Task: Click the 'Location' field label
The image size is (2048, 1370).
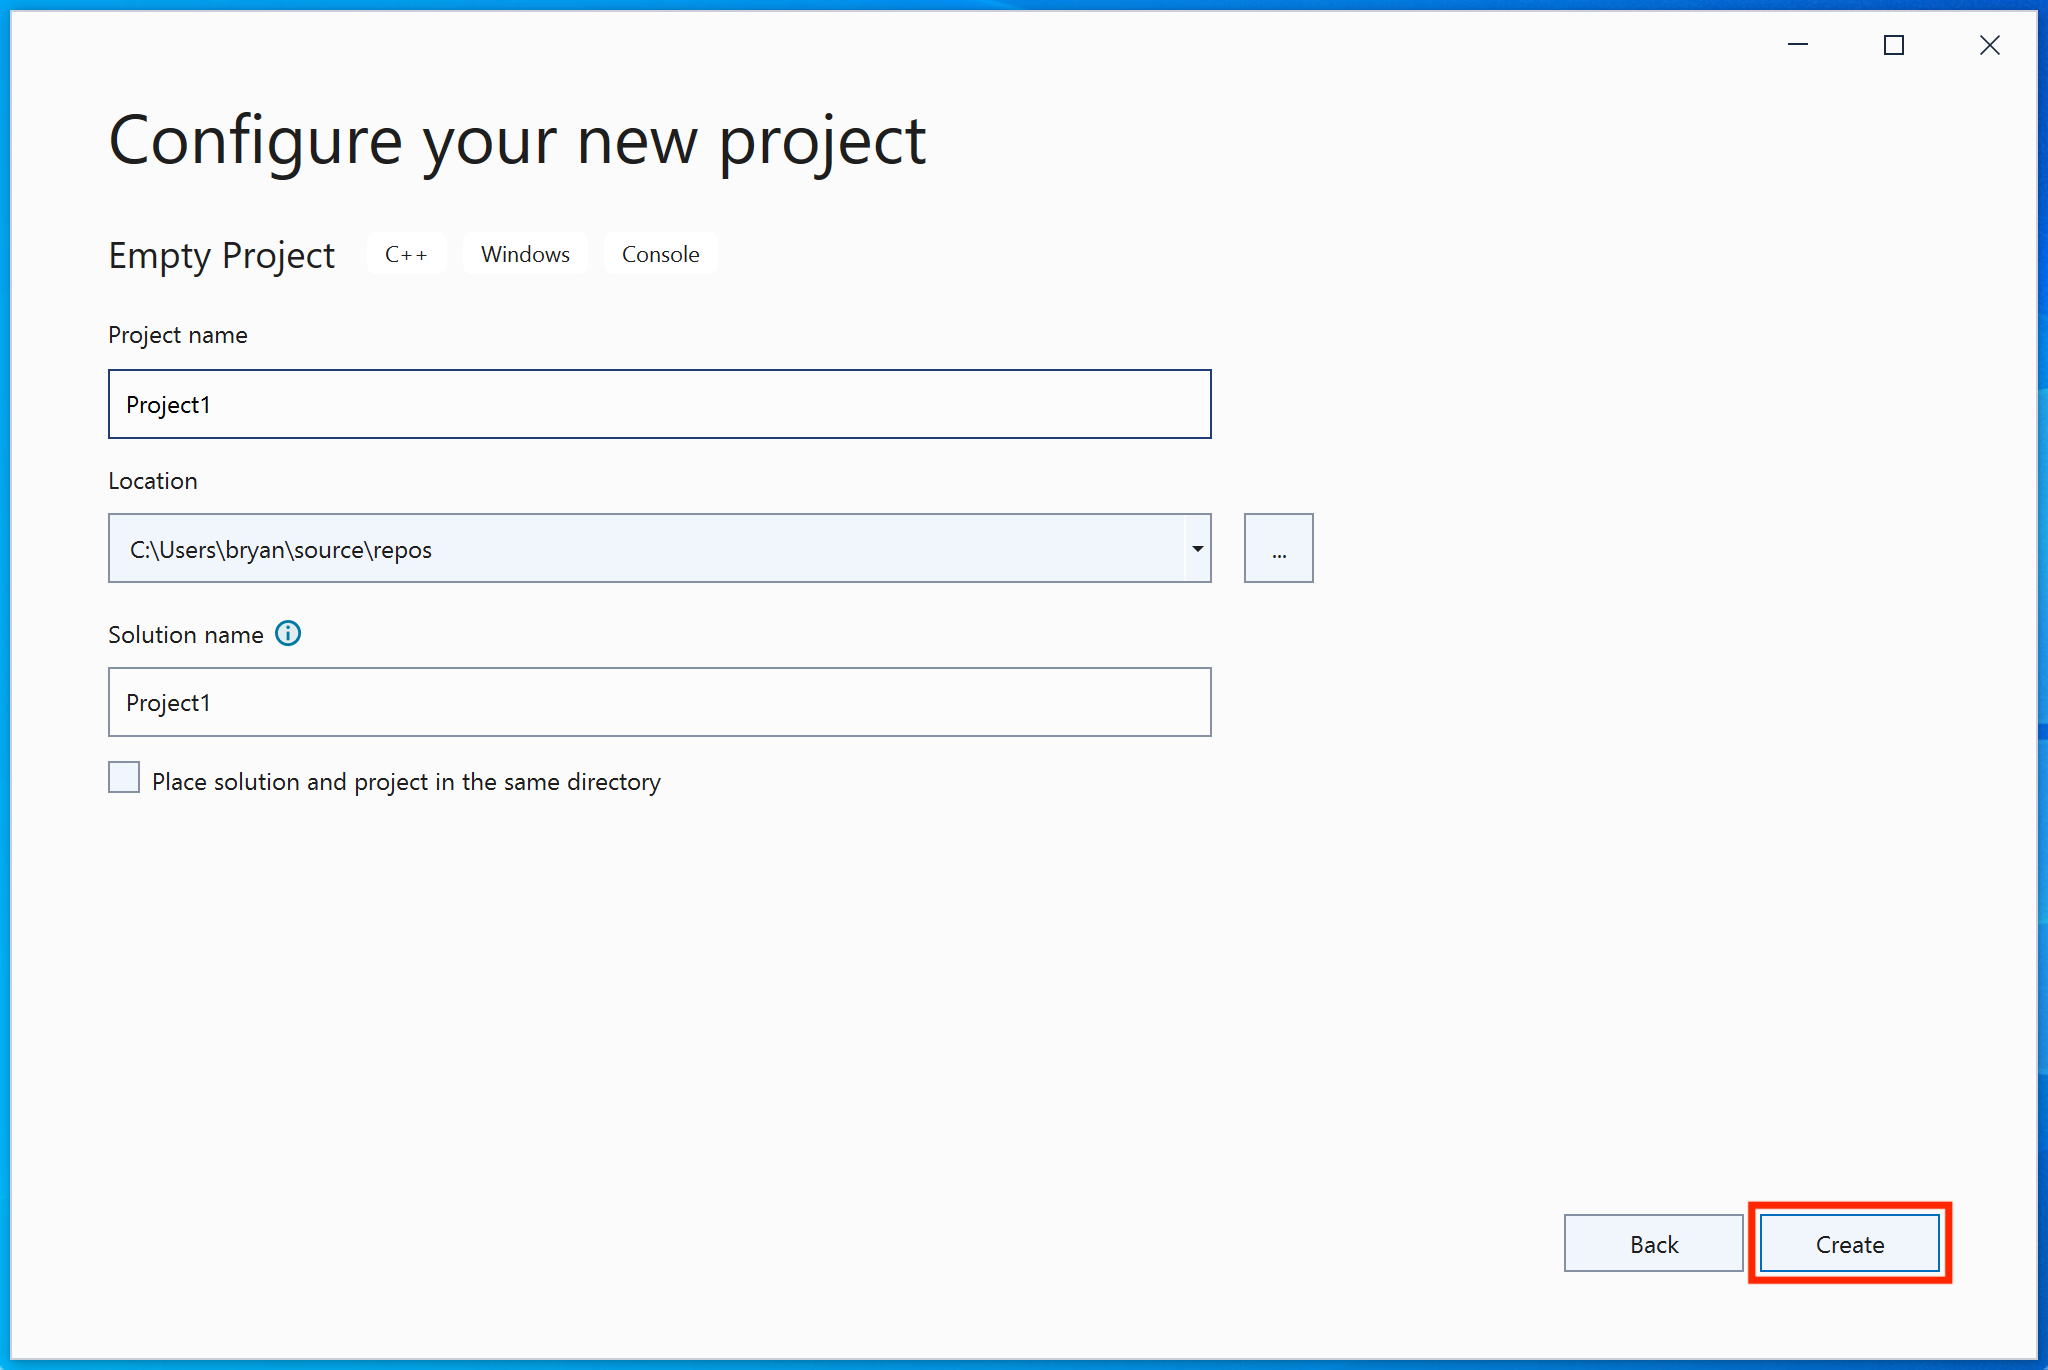Action: coord(153,481)
